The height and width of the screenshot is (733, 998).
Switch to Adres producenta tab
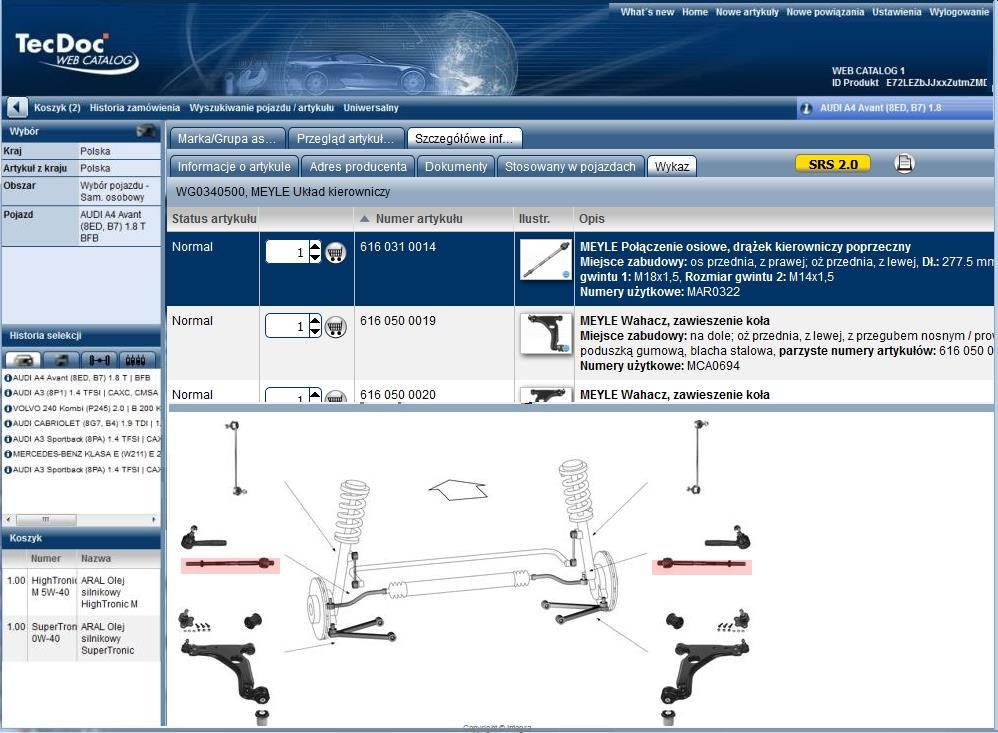coord(358,167)
